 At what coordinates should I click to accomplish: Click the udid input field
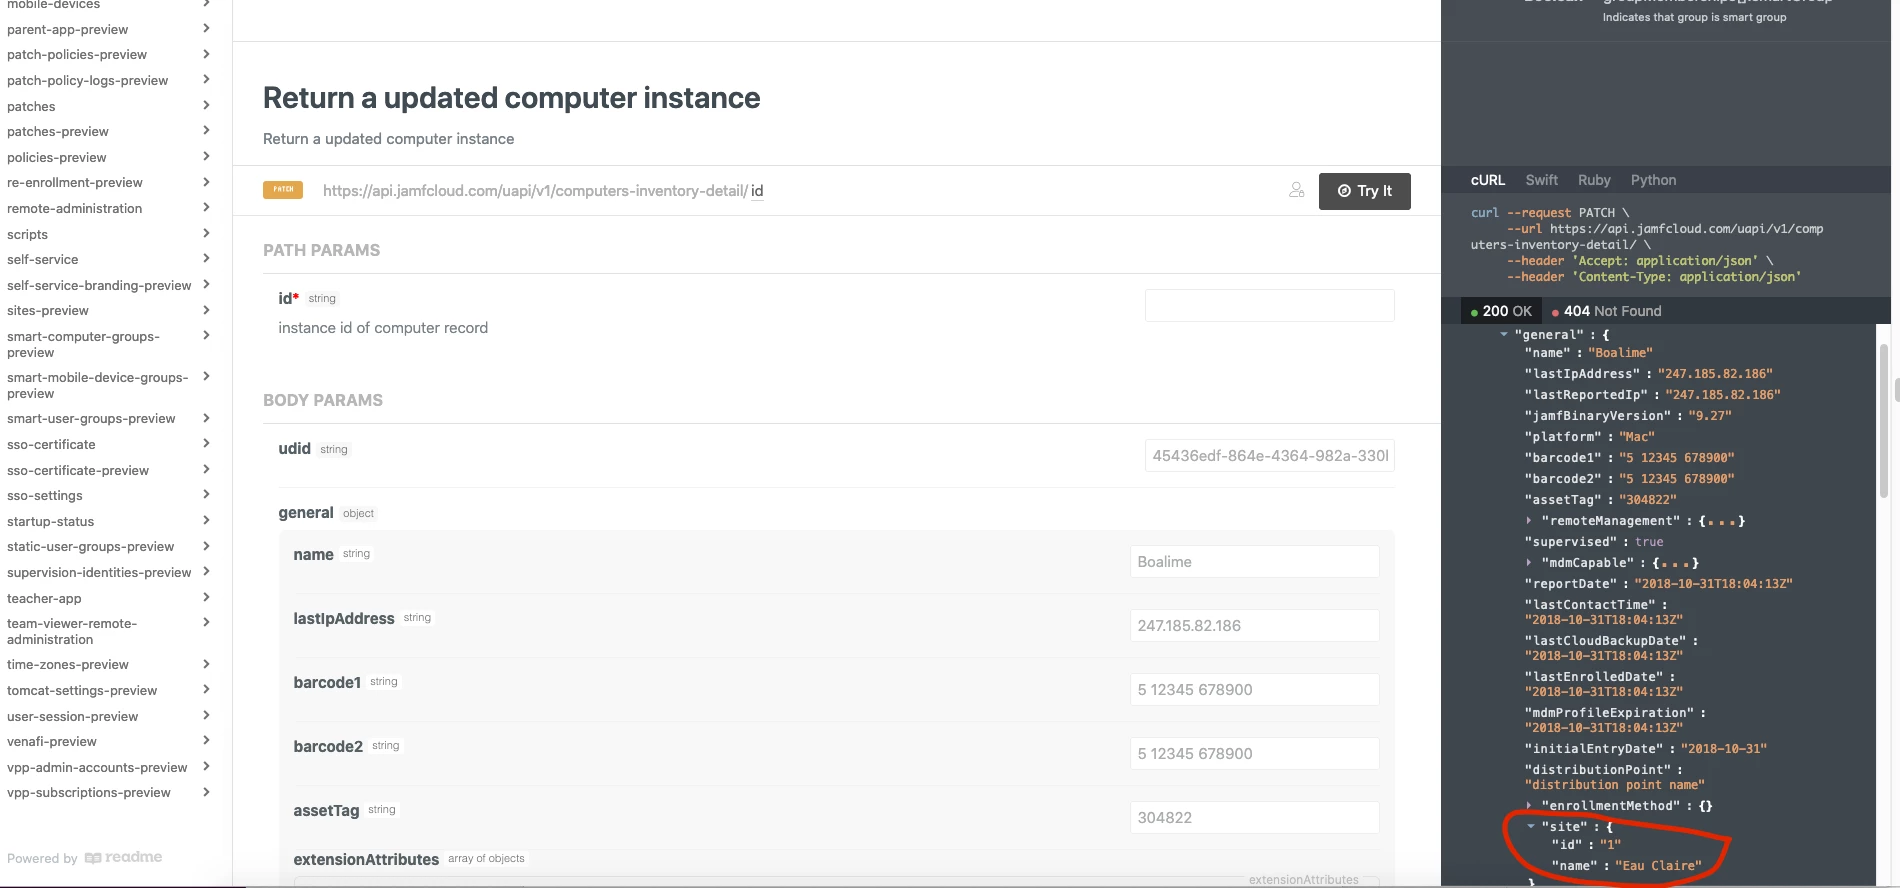point(1269,455)
